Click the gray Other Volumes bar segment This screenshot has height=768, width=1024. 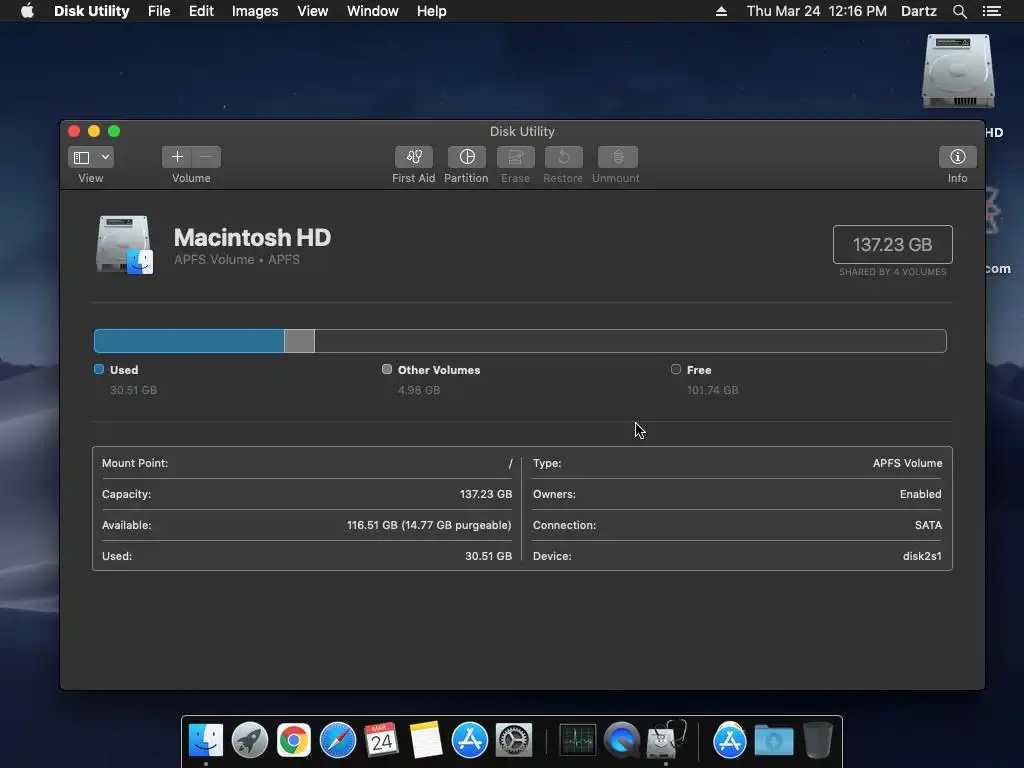pyautogui.click(x=299, y=341)
